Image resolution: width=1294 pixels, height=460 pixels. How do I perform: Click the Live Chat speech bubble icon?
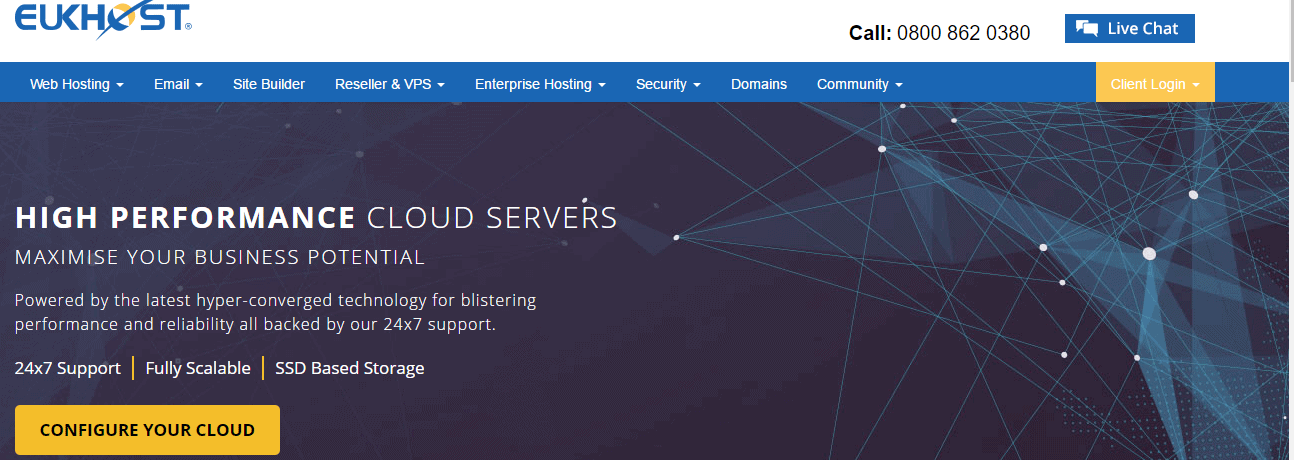(1087, 29)
